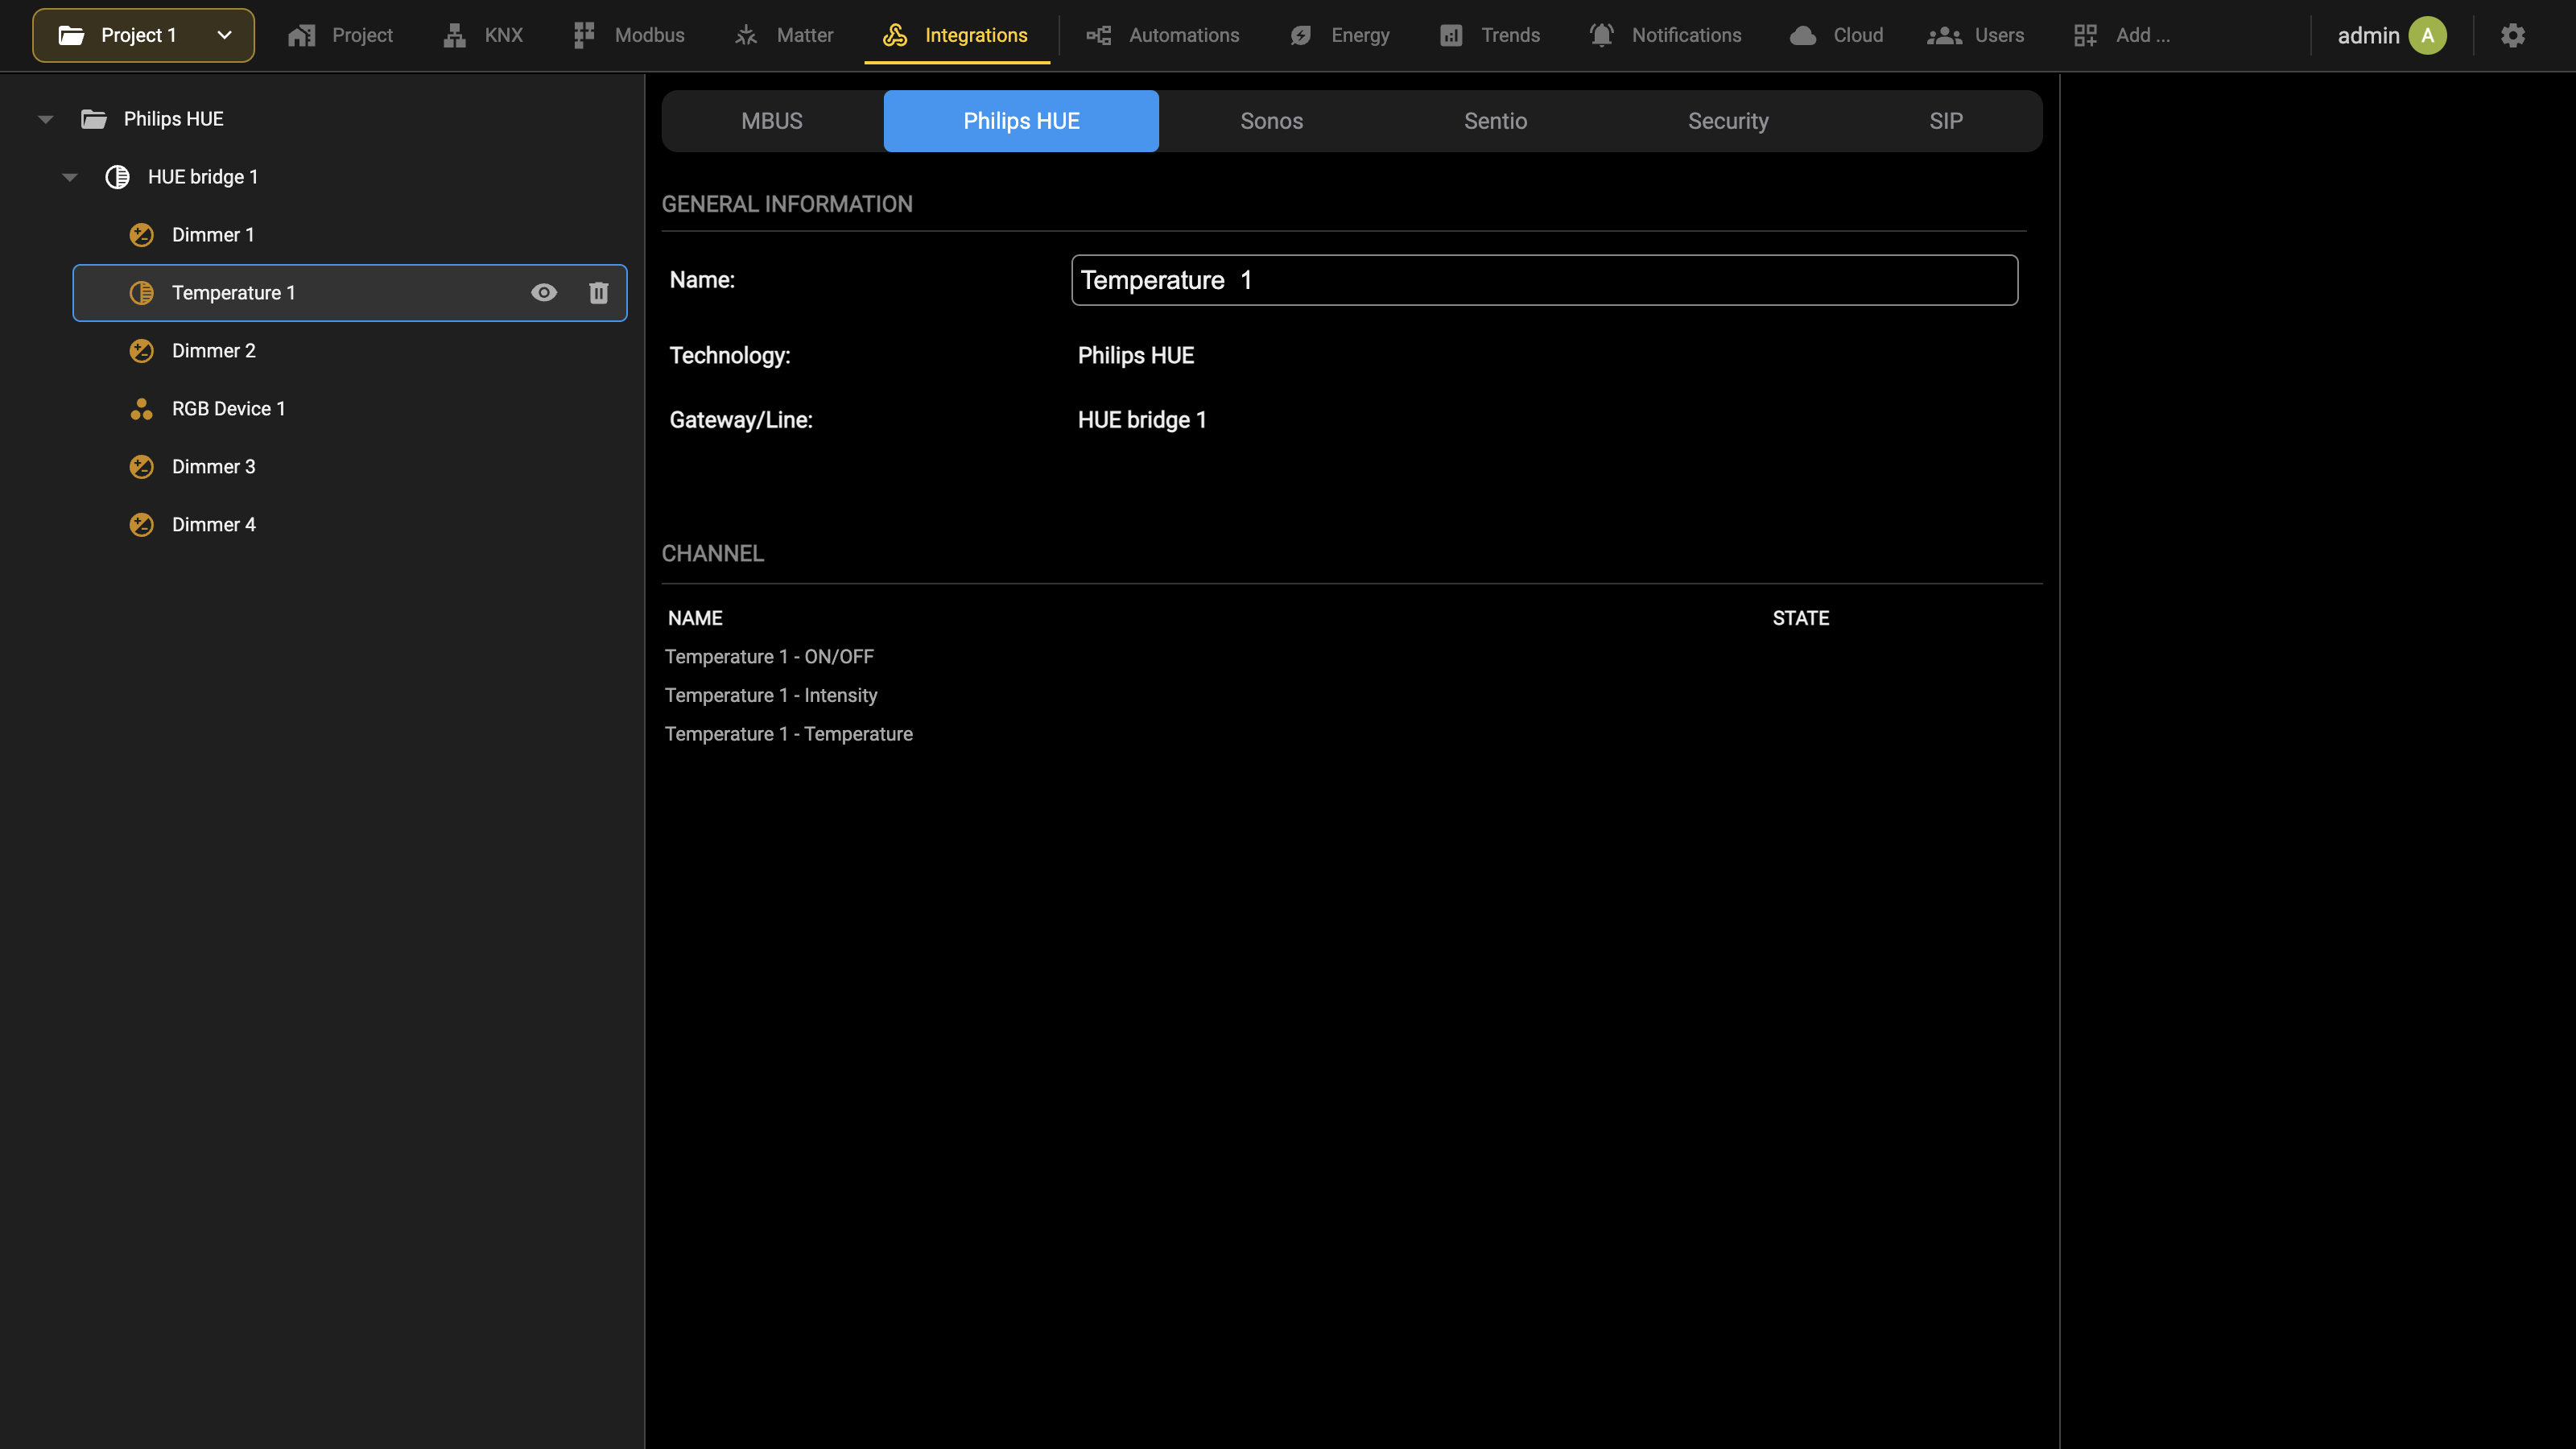Open the Add ... menu
Viewport: 2576px width, 1449px height.
2121,35
